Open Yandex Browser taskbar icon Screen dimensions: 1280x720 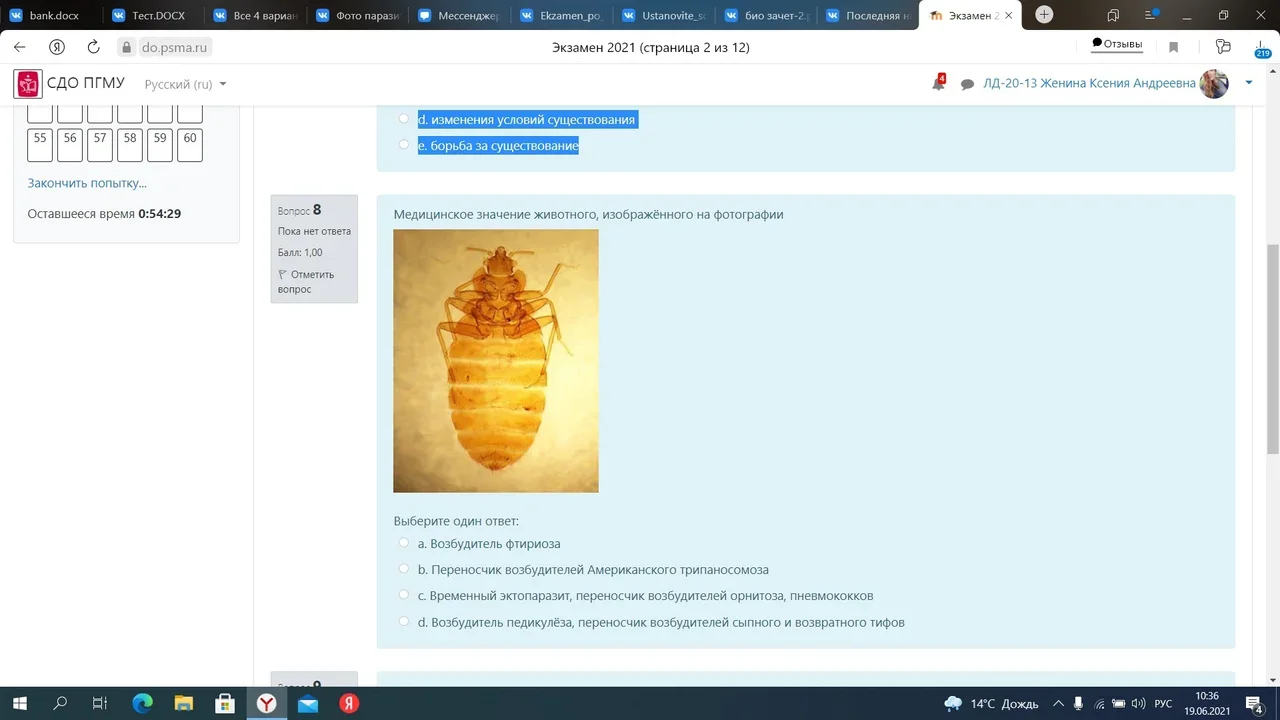(266, 703)
